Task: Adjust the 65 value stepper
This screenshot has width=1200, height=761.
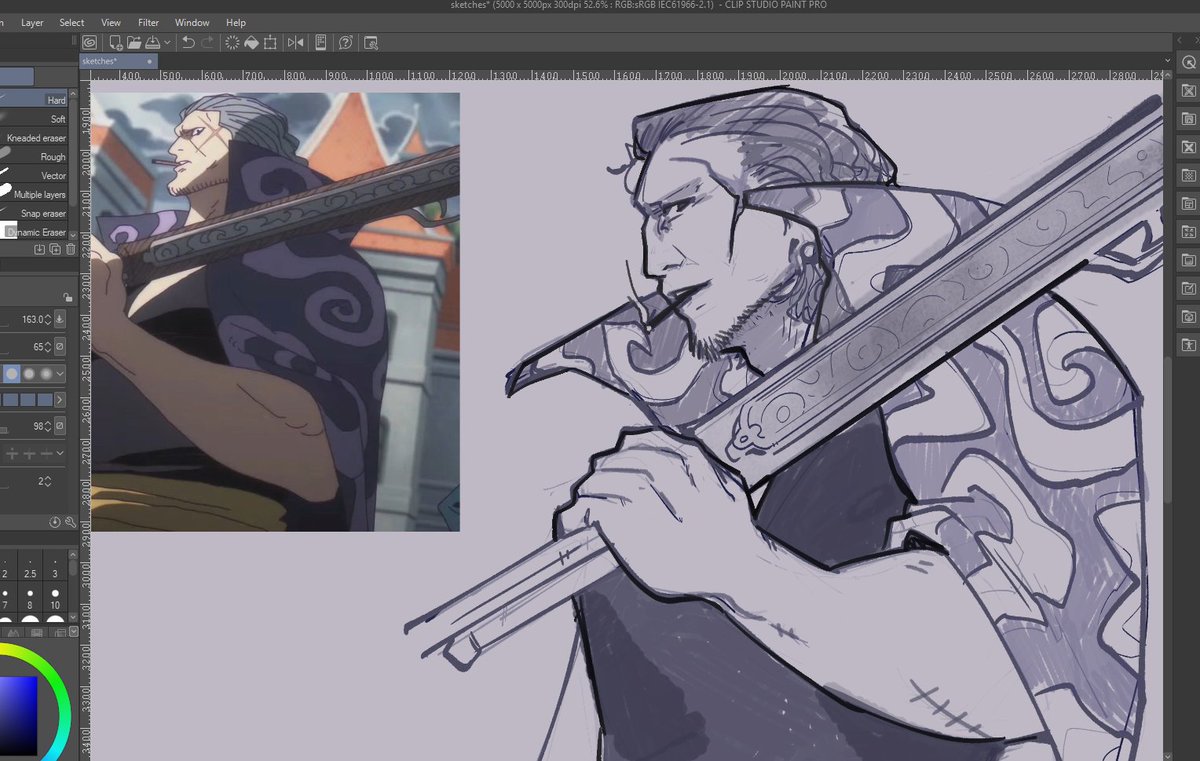Action: [x=48, y=347]
